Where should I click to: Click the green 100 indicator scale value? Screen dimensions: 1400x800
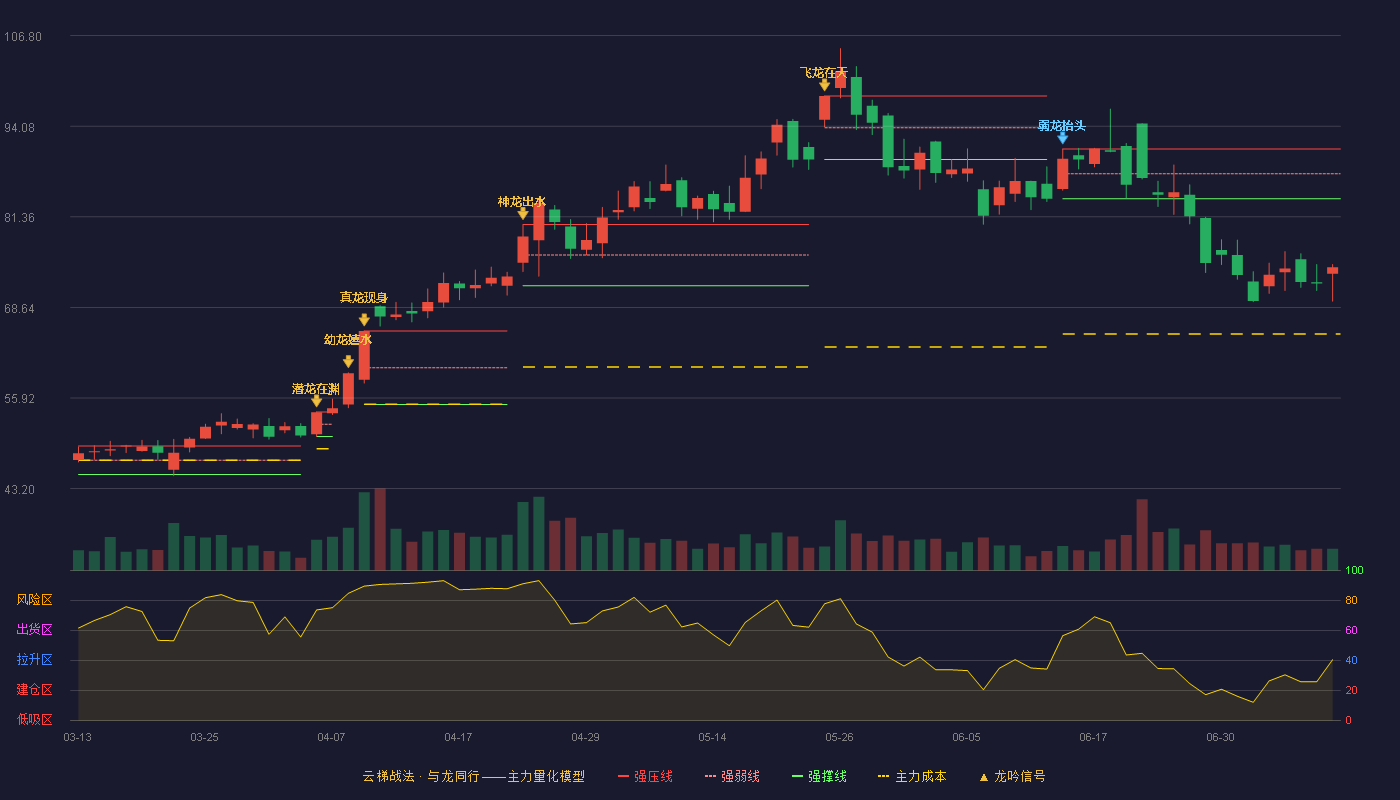tap(1354, 571)
